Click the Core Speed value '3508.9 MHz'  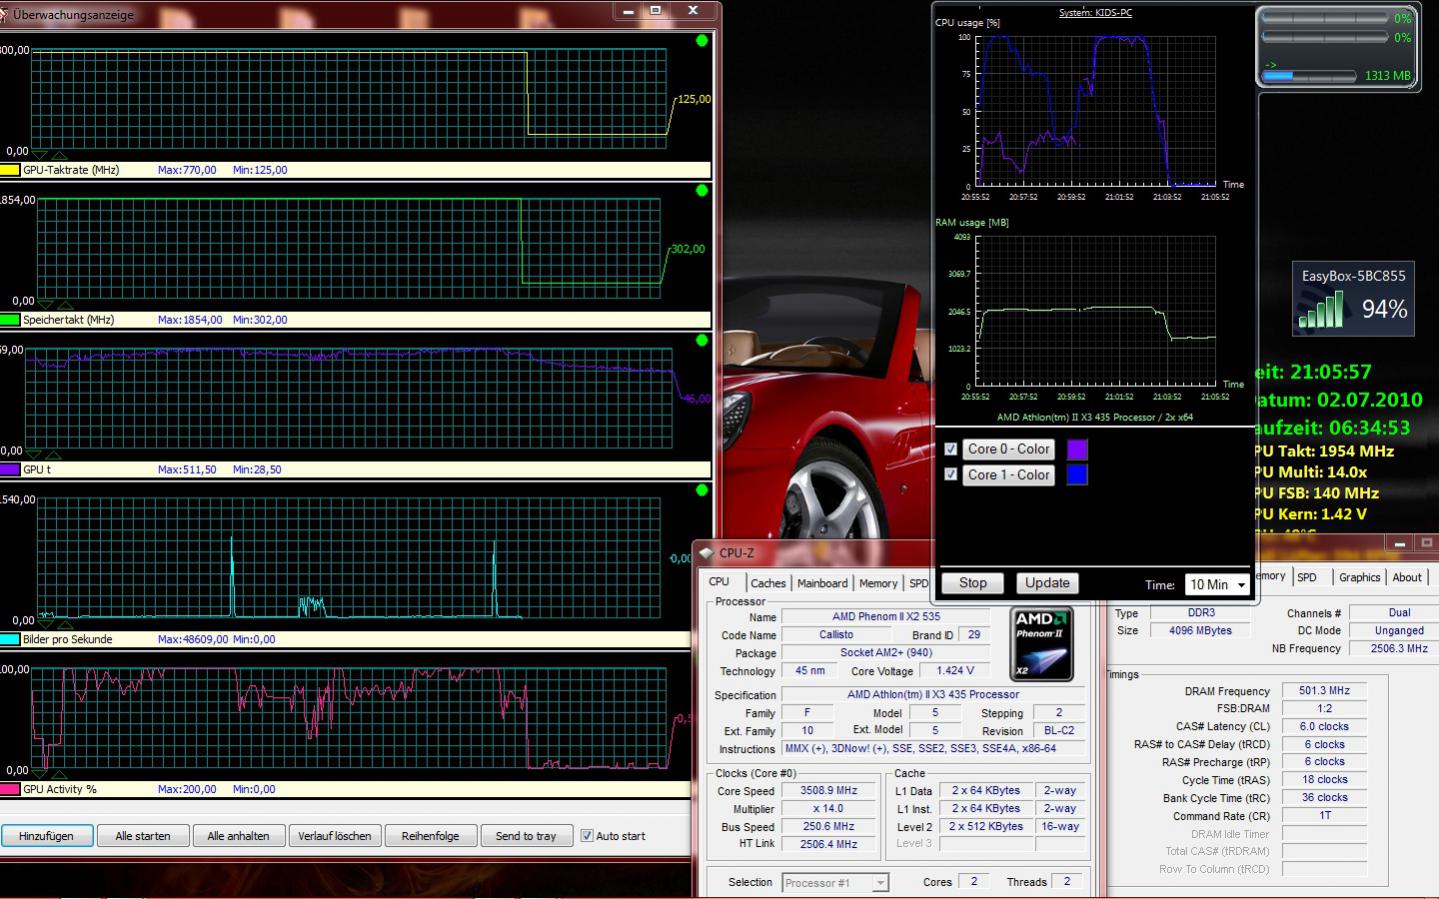coord(829,790)
